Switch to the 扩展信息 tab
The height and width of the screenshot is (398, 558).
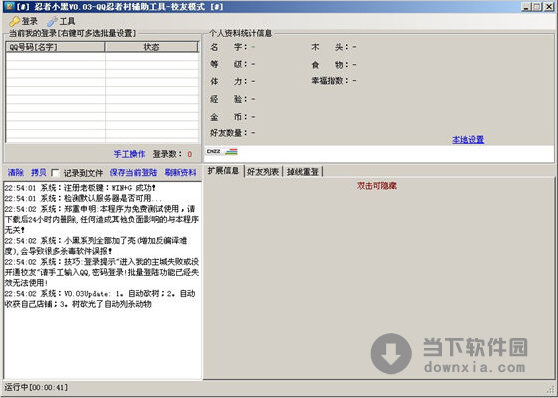[223, 171]
